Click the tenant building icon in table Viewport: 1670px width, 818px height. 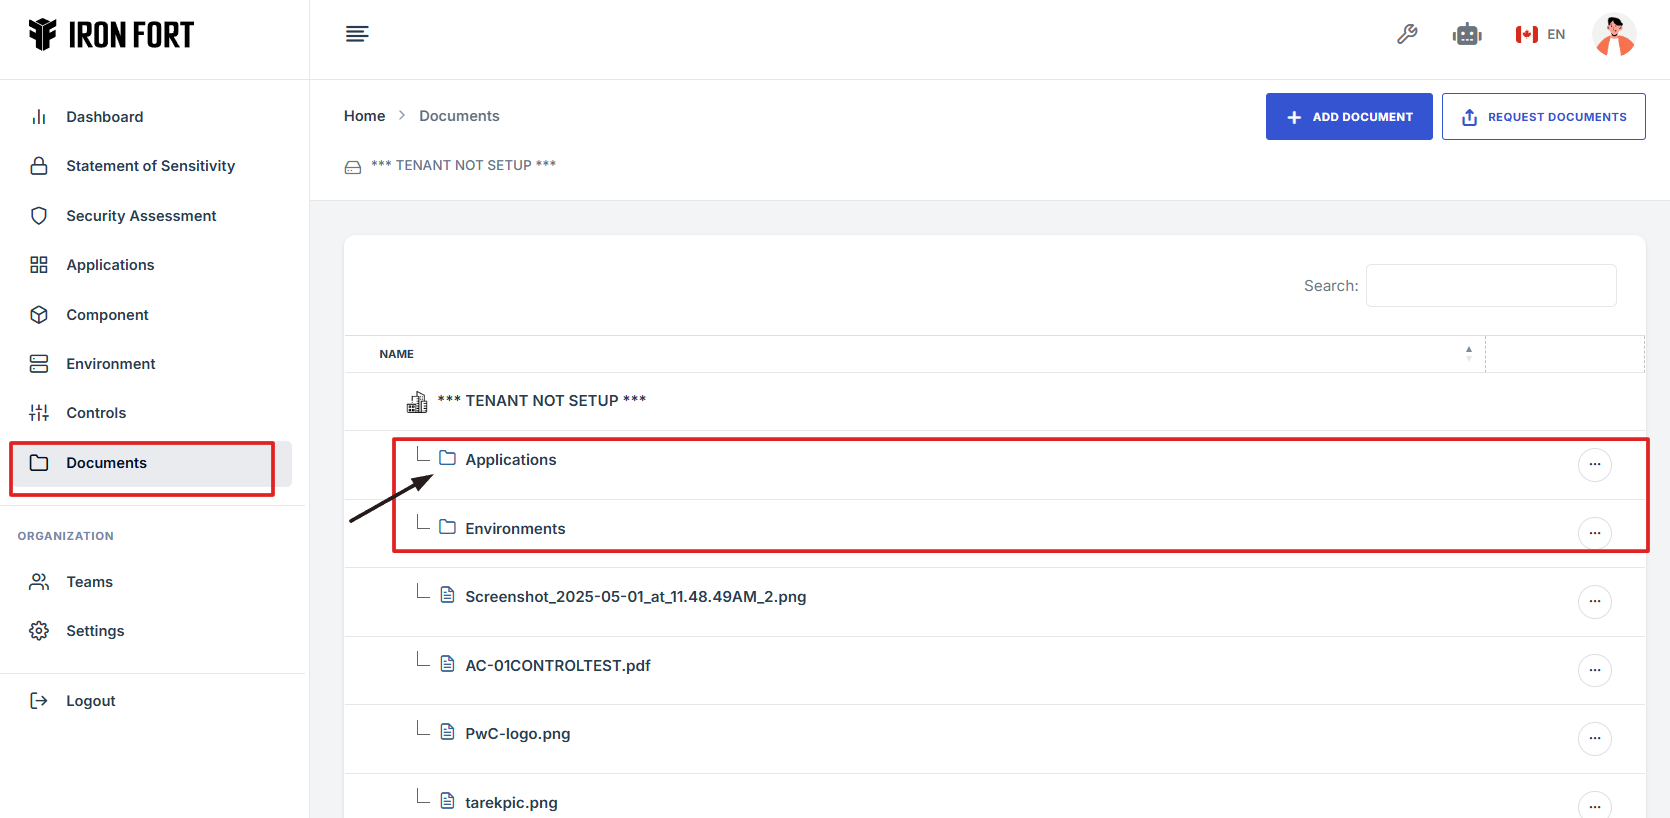point(417,402)
